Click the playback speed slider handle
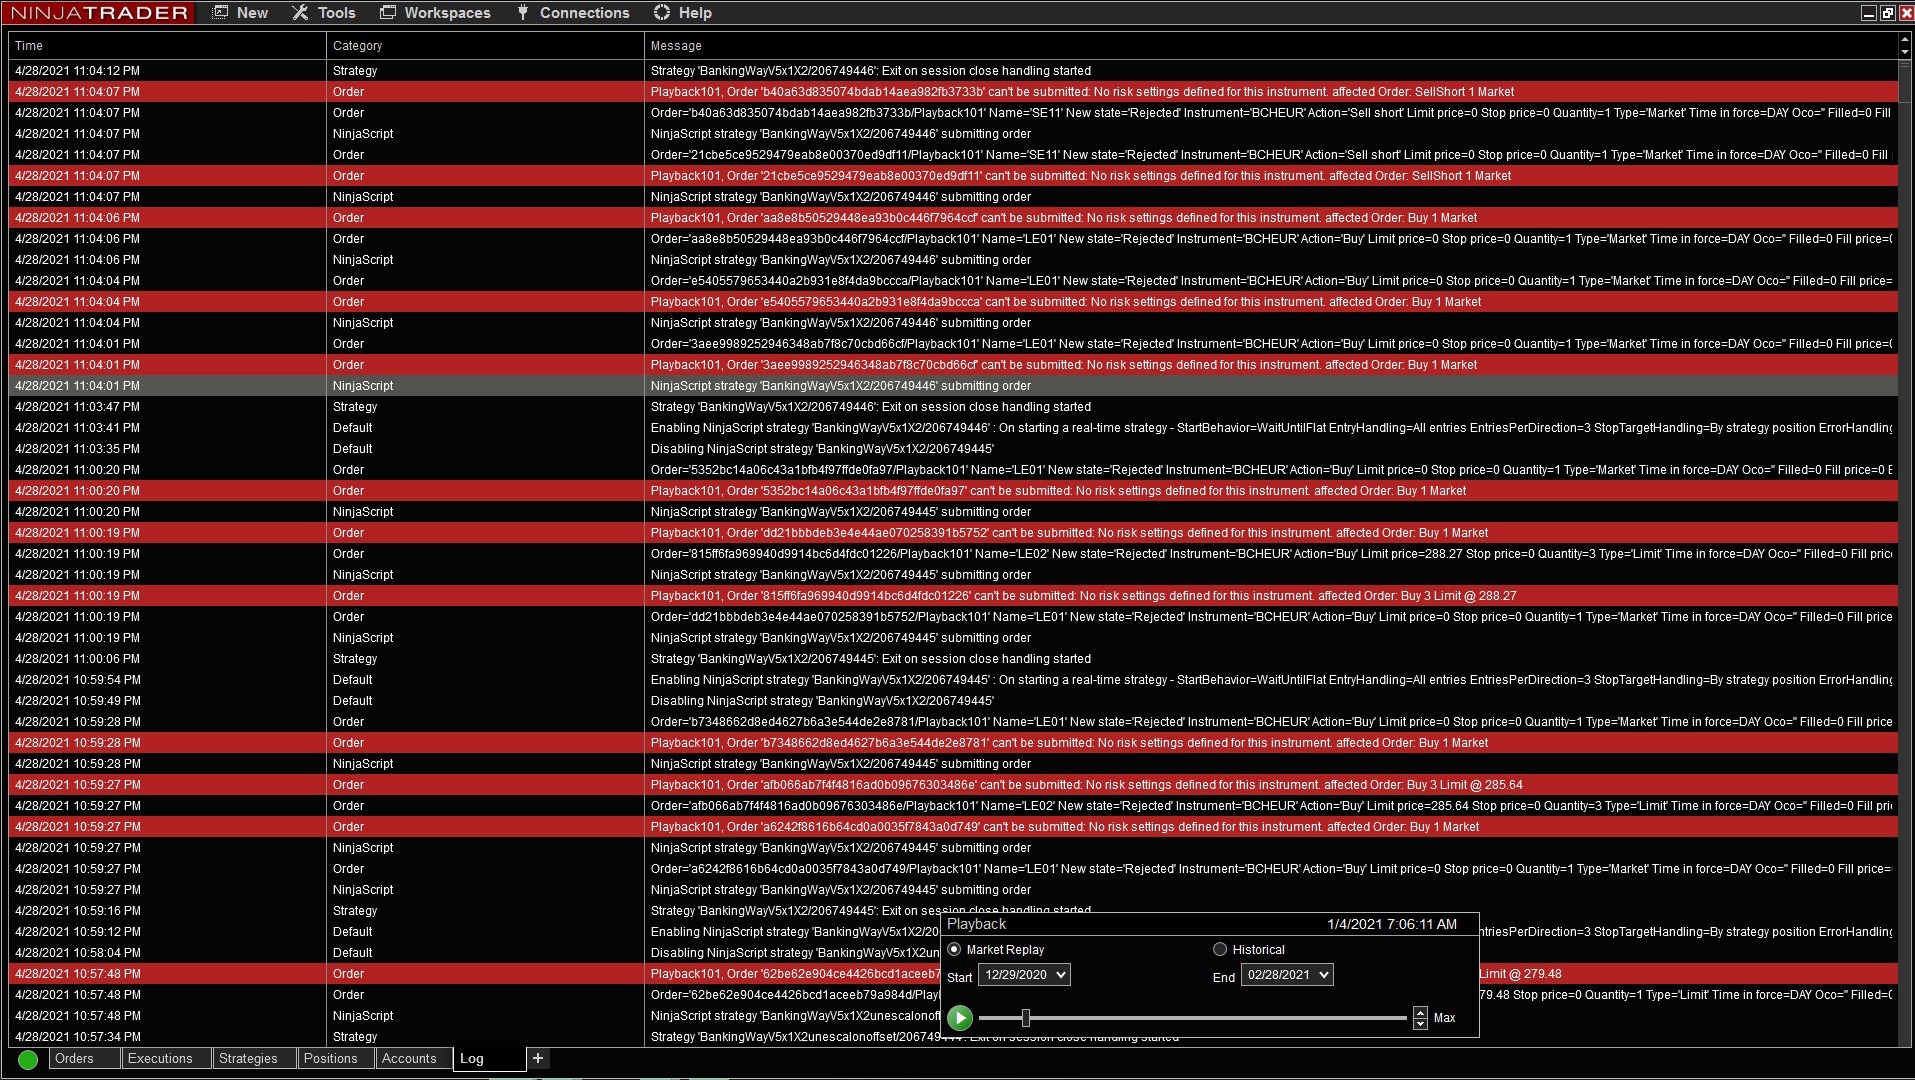The width and height of the screenshot is (1915, 1080). [x=1026, y=1018]
